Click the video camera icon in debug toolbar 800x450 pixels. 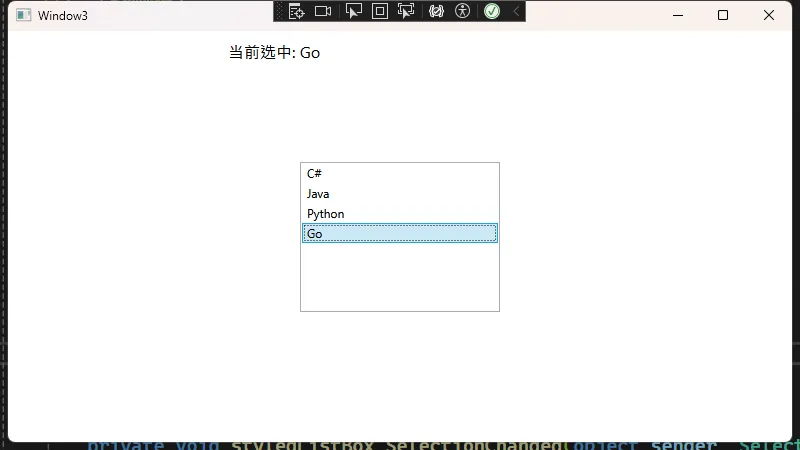[323, 11]
